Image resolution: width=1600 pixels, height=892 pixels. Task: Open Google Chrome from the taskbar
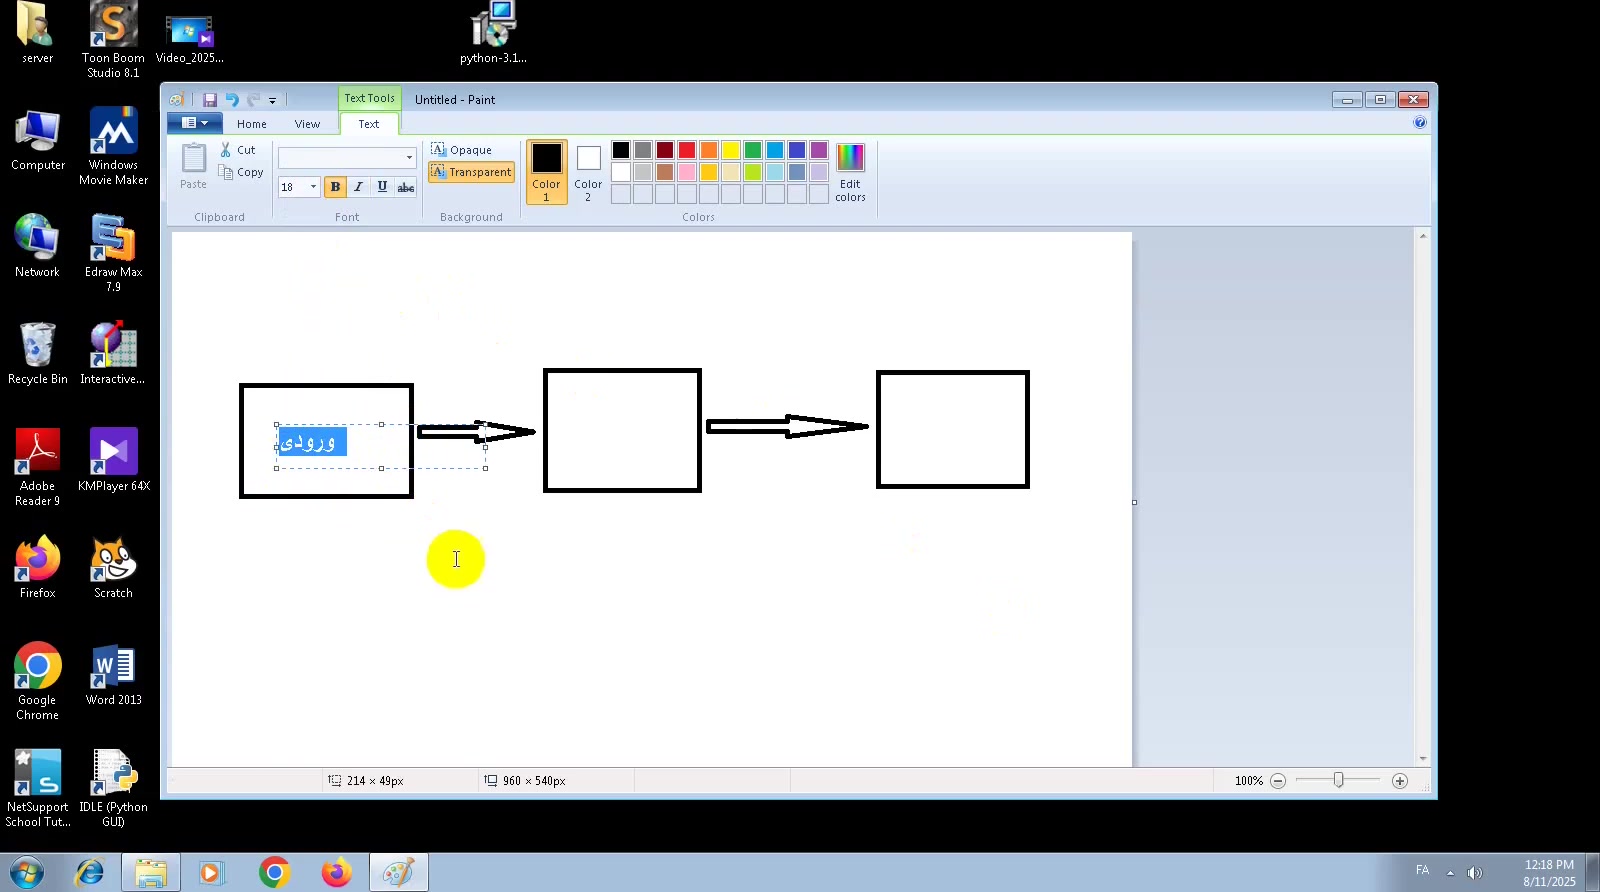(x=274, y=873)
